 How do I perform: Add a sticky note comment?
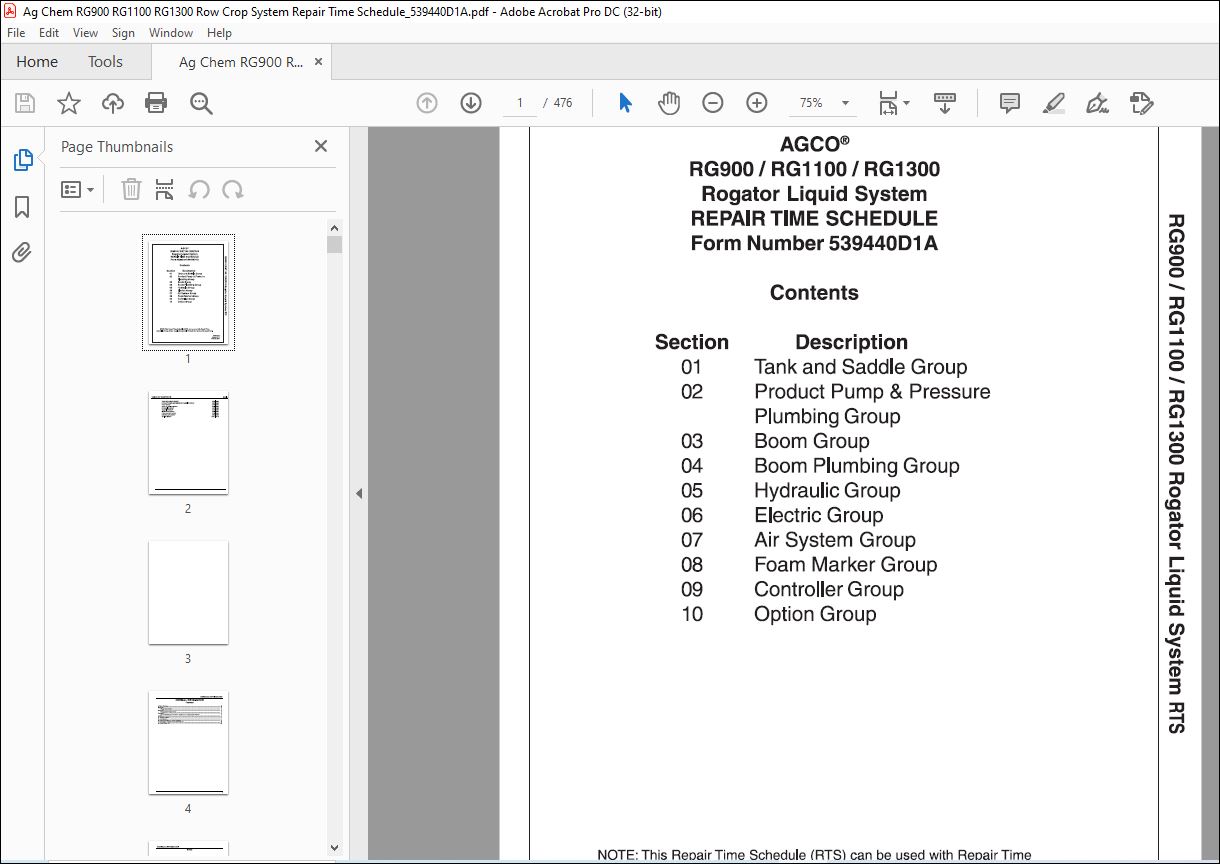[x=1010, y=103]
